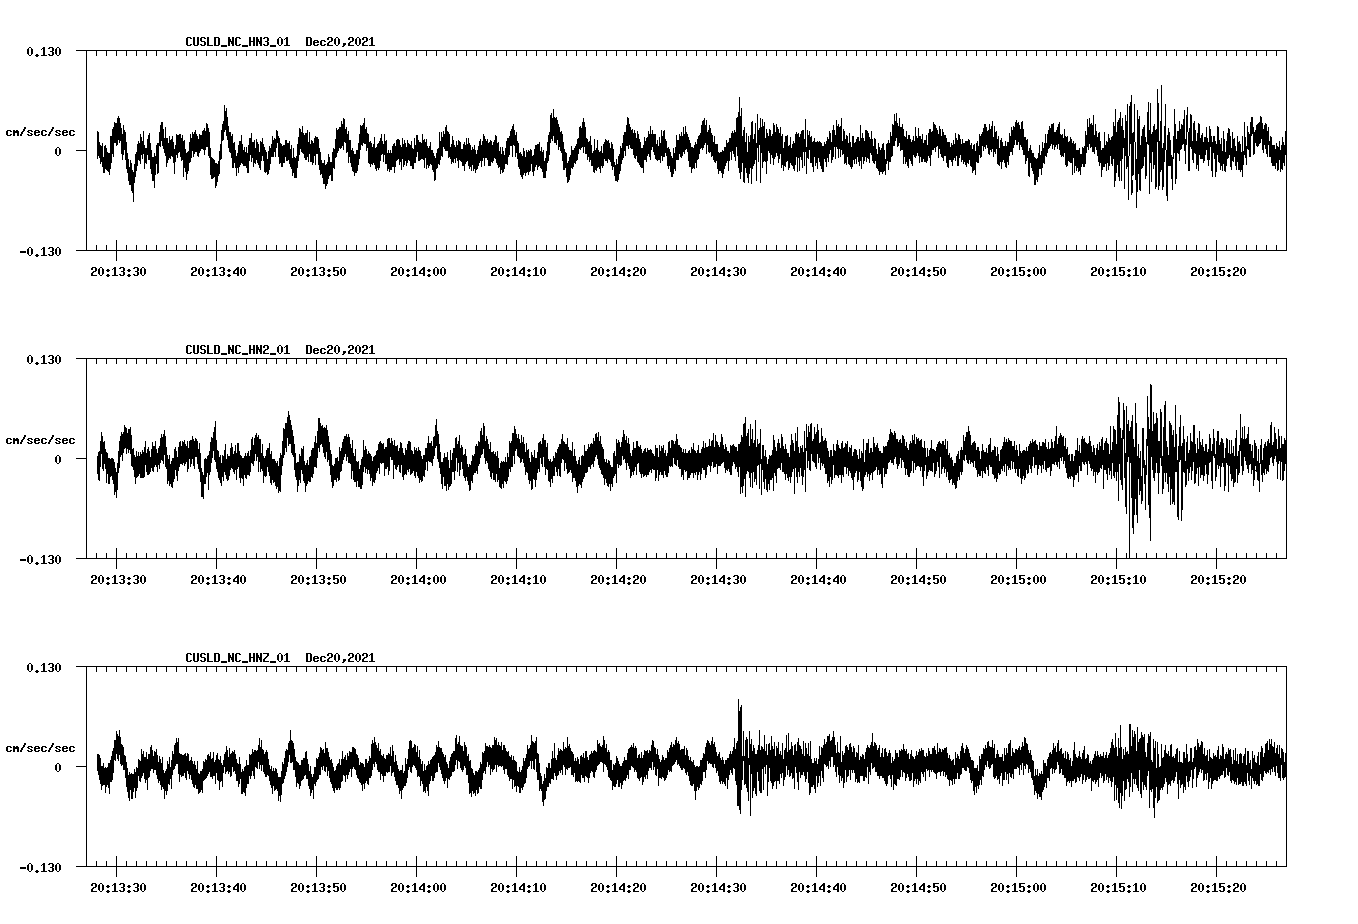Click the cm/sec/sec unit label on HN2 plot
Image resolution: width=1358 pixels, height=924 pixels.
point(40,440)
